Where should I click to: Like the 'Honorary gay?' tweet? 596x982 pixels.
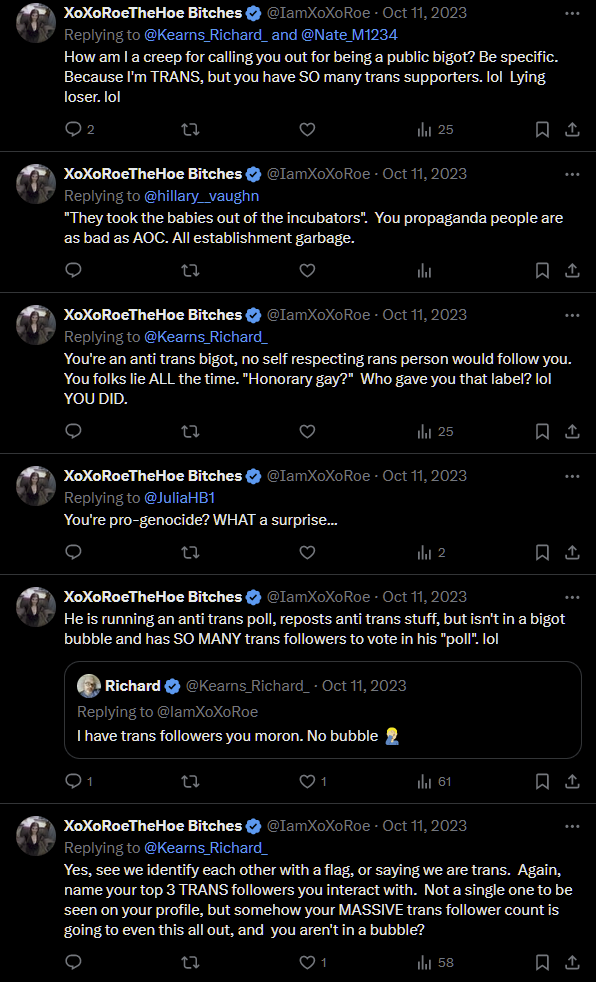click(x=307, y=432)
